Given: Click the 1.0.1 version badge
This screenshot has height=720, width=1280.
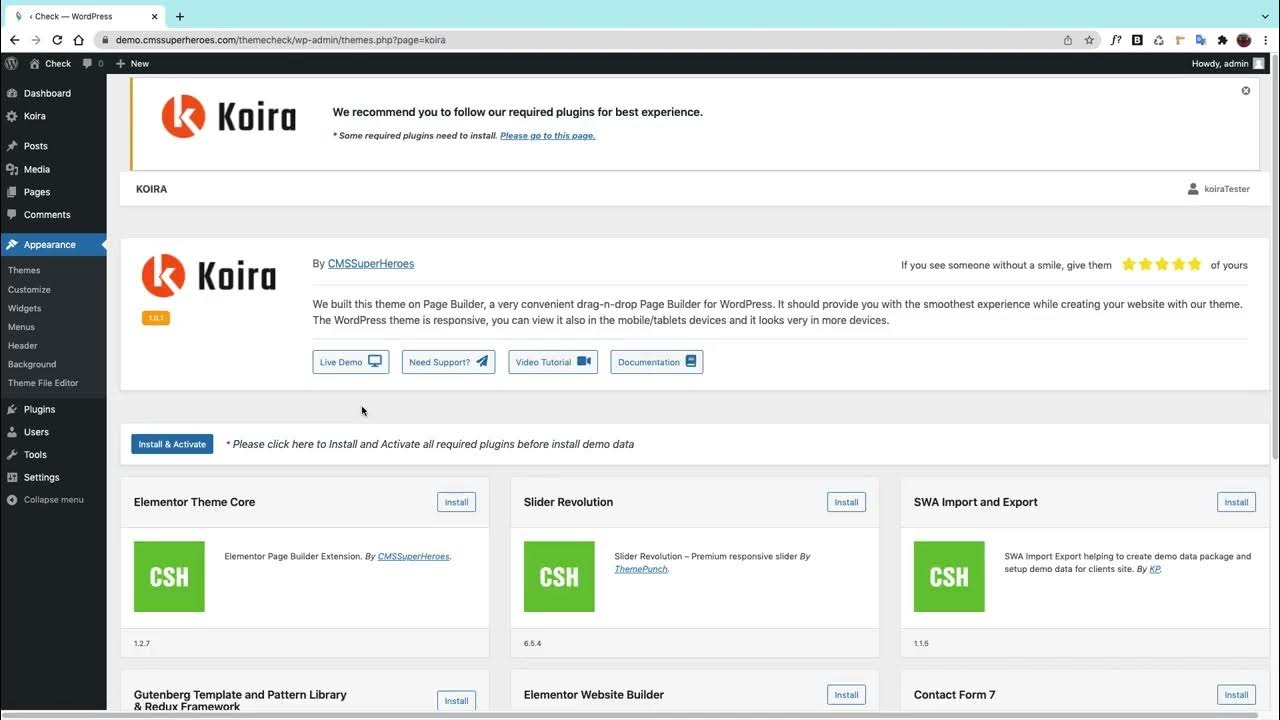Looking at the screenshot, I should pyautogui.click(x=156, y=318).
